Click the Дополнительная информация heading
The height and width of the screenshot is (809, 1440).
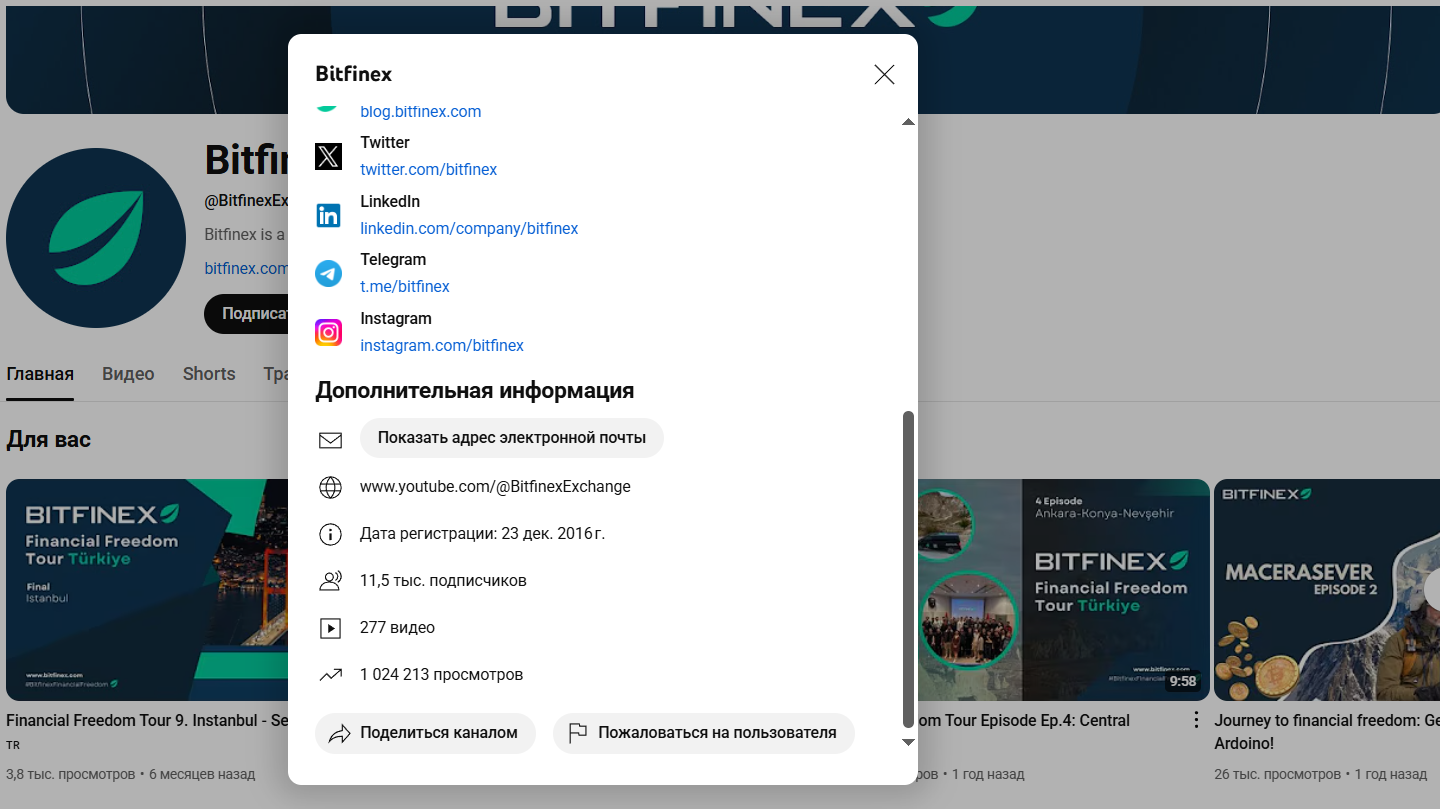point(475,390)
